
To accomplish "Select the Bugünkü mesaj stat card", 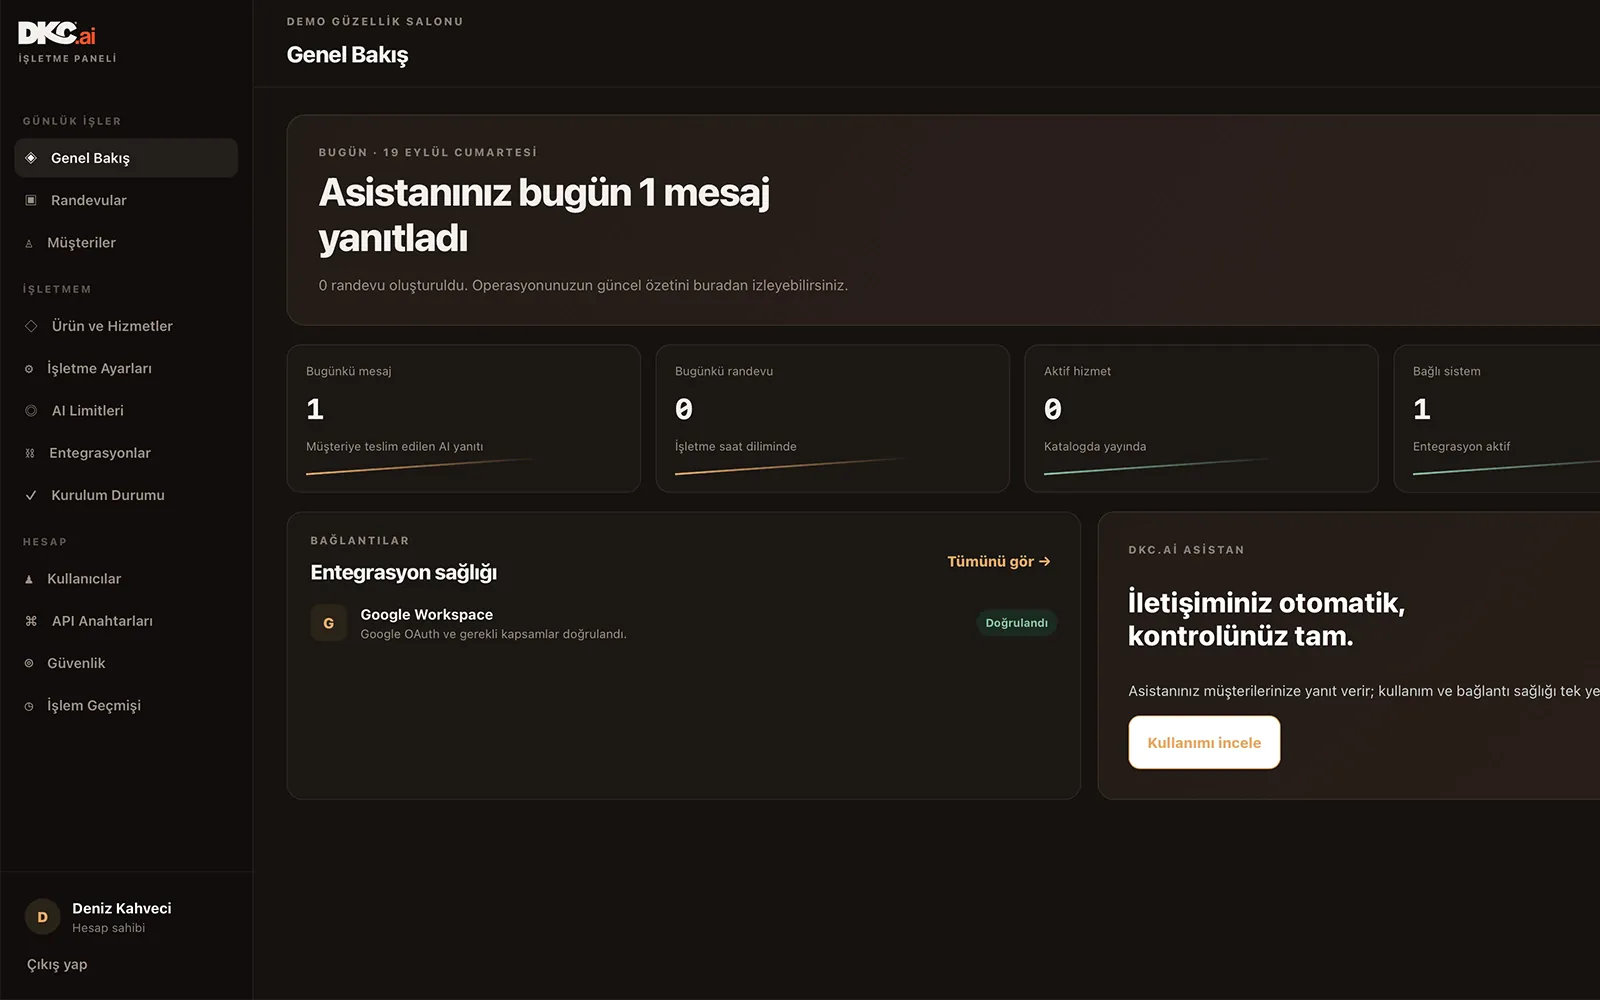I will point(464,419).
